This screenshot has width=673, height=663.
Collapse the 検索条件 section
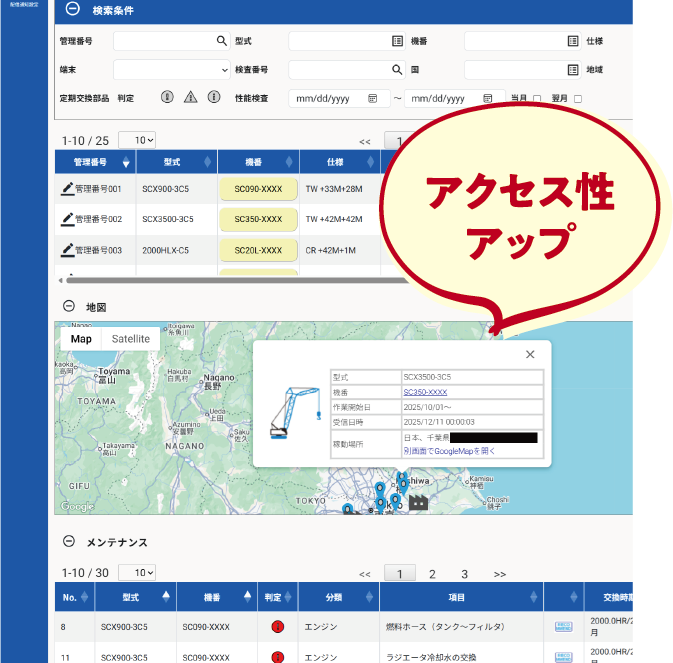pyautogui.click(x=73, y=9)
